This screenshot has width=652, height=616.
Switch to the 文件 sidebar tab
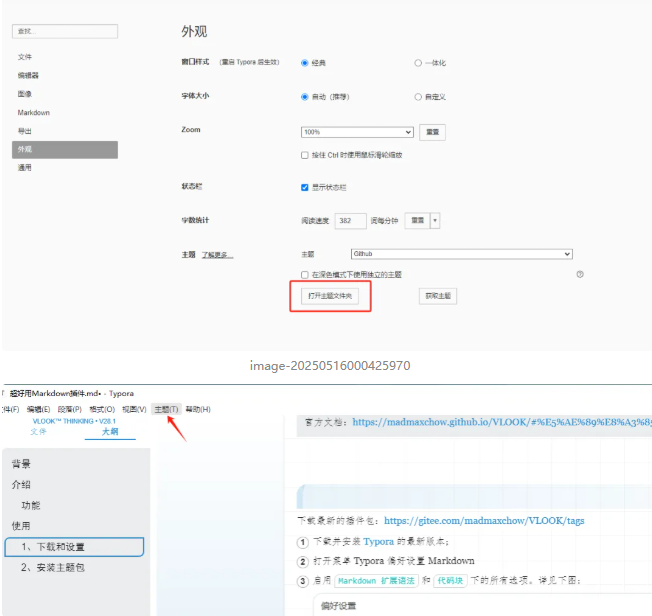point(38,432)
